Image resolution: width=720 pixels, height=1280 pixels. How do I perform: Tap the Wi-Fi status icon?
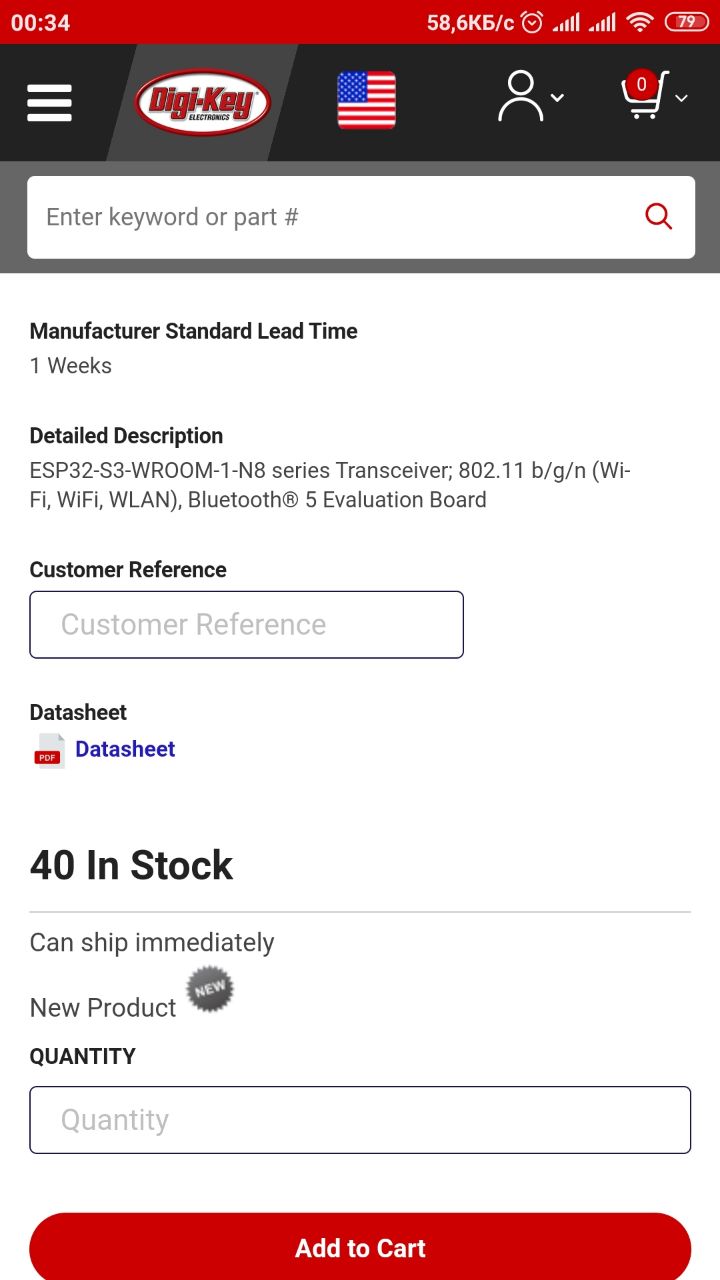639,22
